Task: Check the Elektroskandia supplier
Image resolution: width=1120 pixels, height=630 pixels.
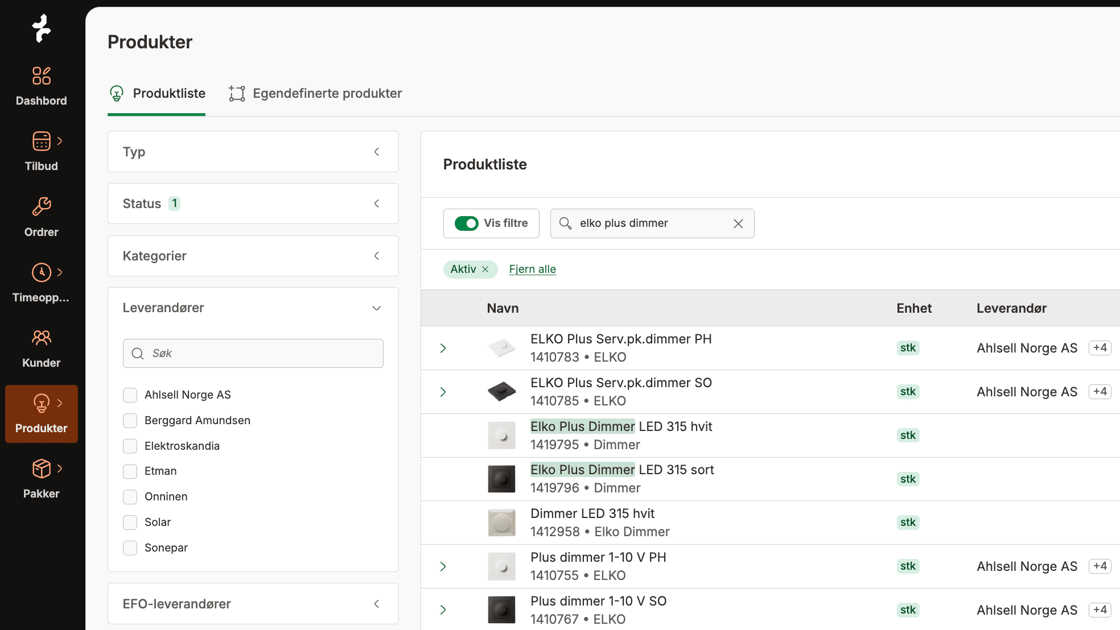Action: click(x=130, y=446)
